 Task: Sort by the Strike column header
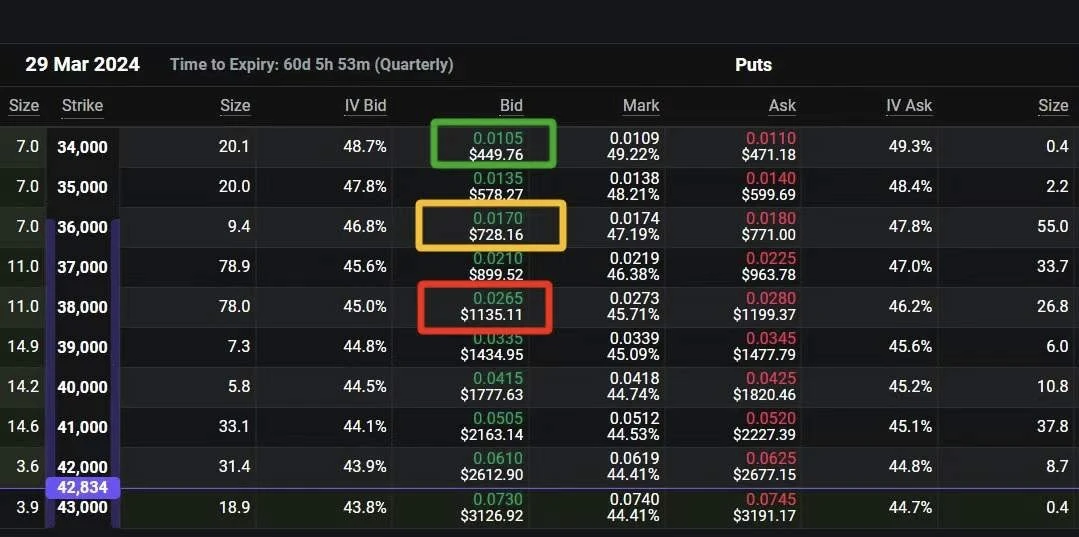[x=82, y=106]
